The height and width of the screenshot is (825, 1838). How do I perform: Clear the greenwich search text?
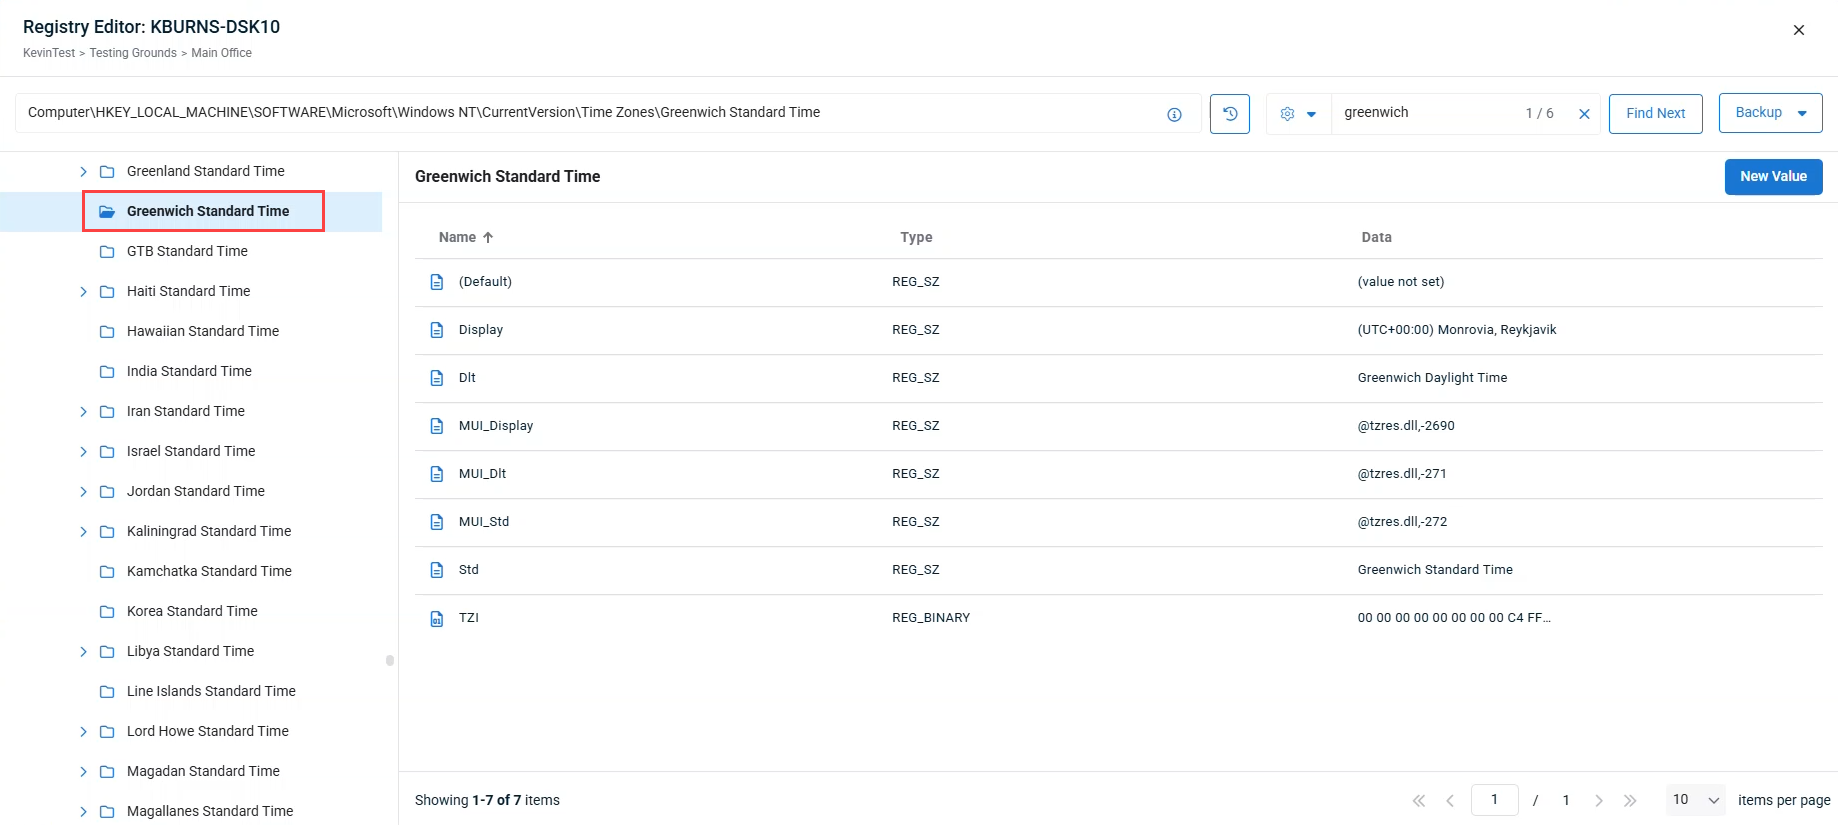tap(1584, 114)
